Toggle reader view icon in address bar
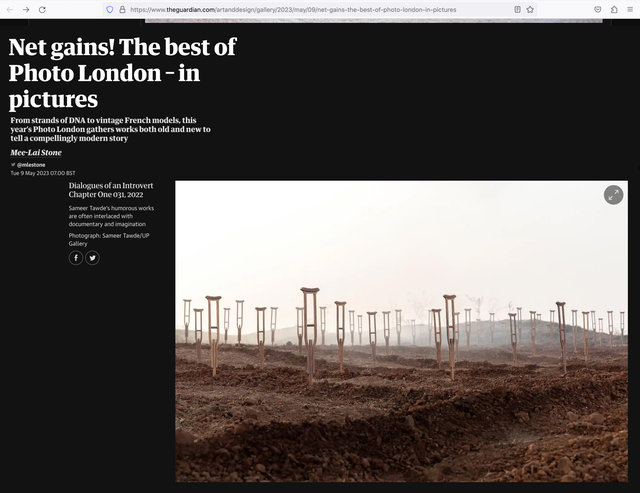The width and height of the screenshot is (640, 493). click(517, 9)
